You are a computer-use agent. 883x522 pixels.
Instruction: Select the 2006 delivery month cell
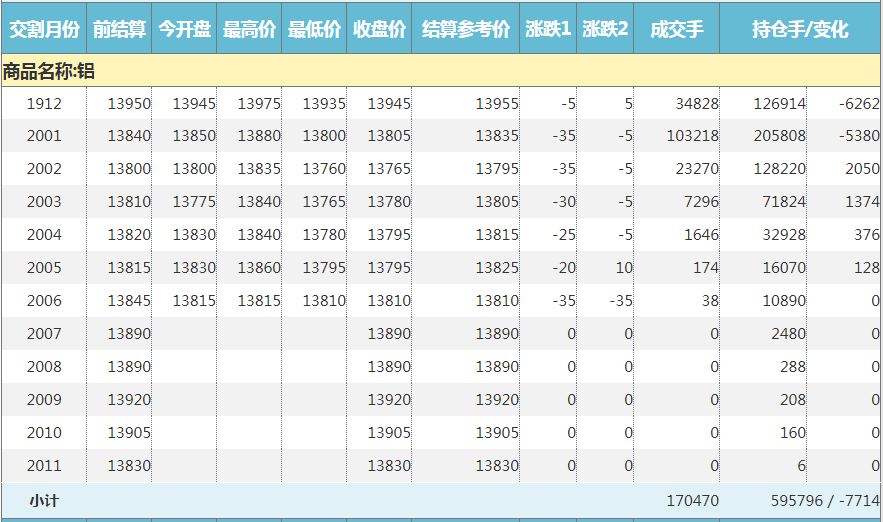tap(44, 301)
